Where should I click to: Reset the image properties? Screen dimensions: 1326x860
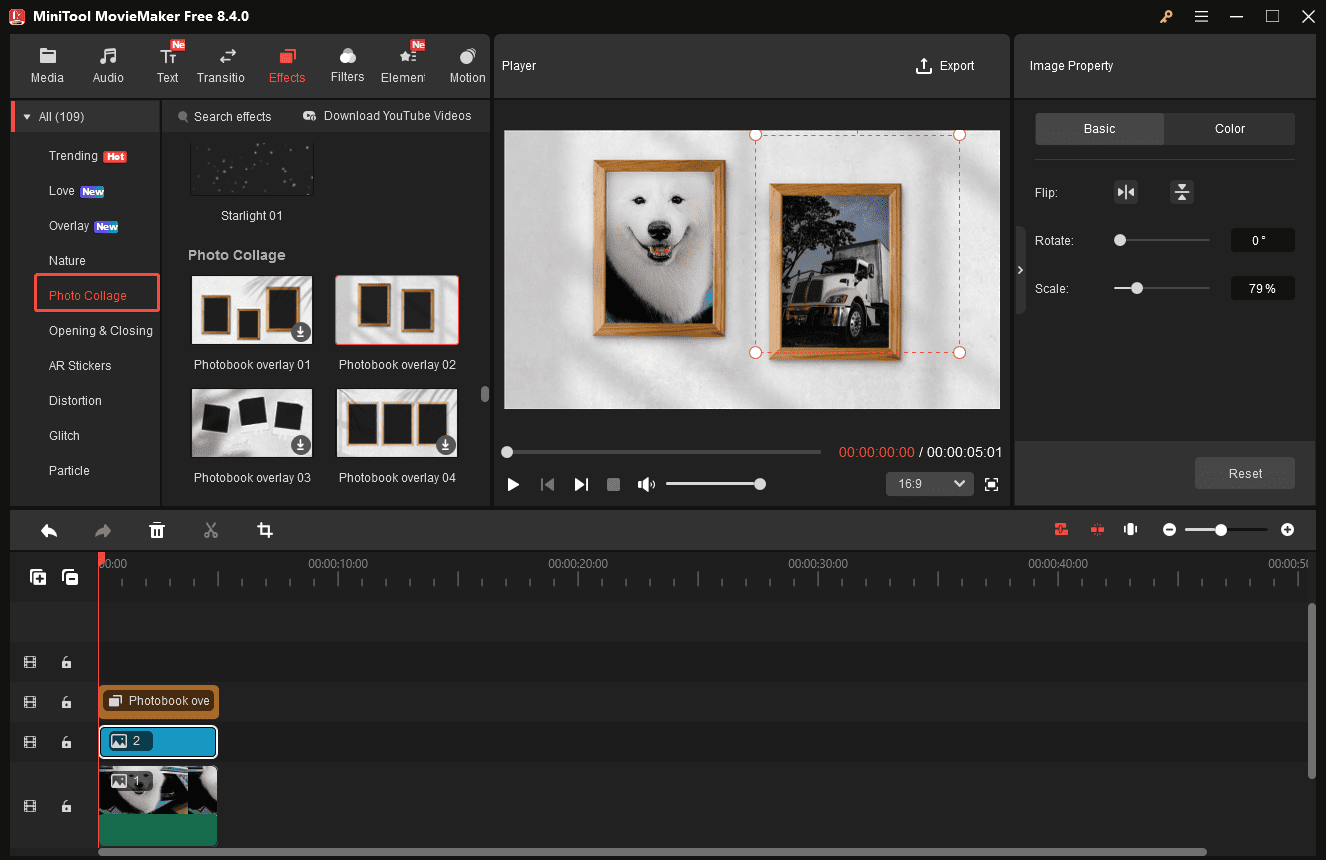click(x=1244, y=473)
